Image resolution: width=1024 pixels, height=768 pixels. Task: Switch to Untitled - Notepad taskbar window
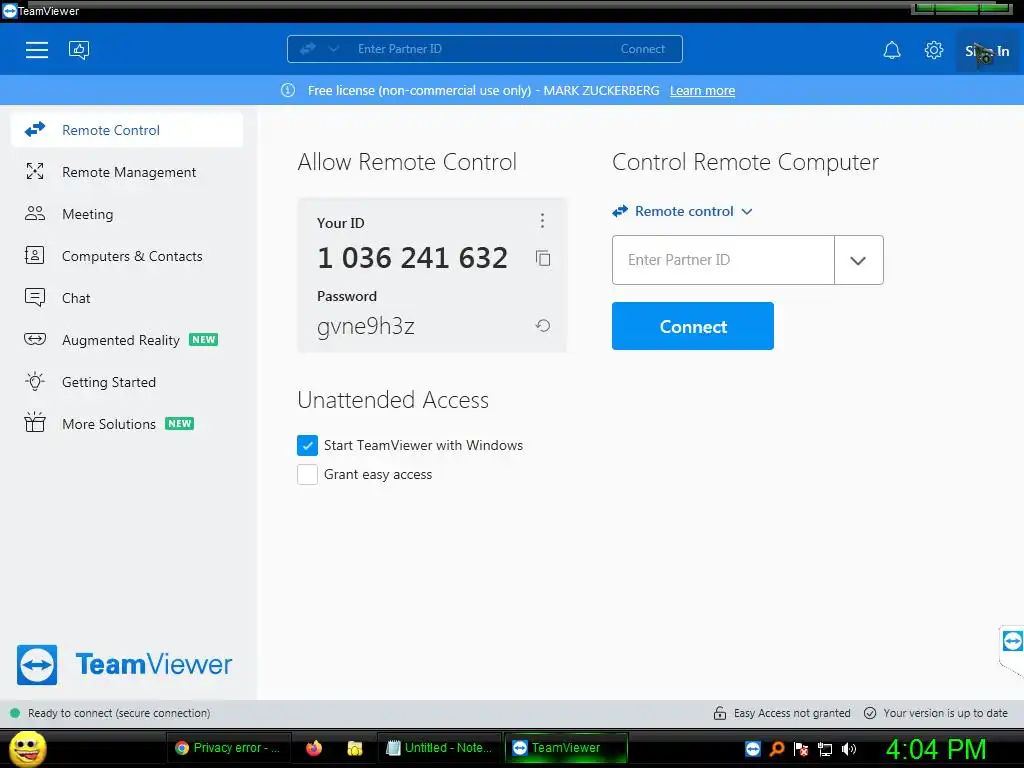coord(439,748)
